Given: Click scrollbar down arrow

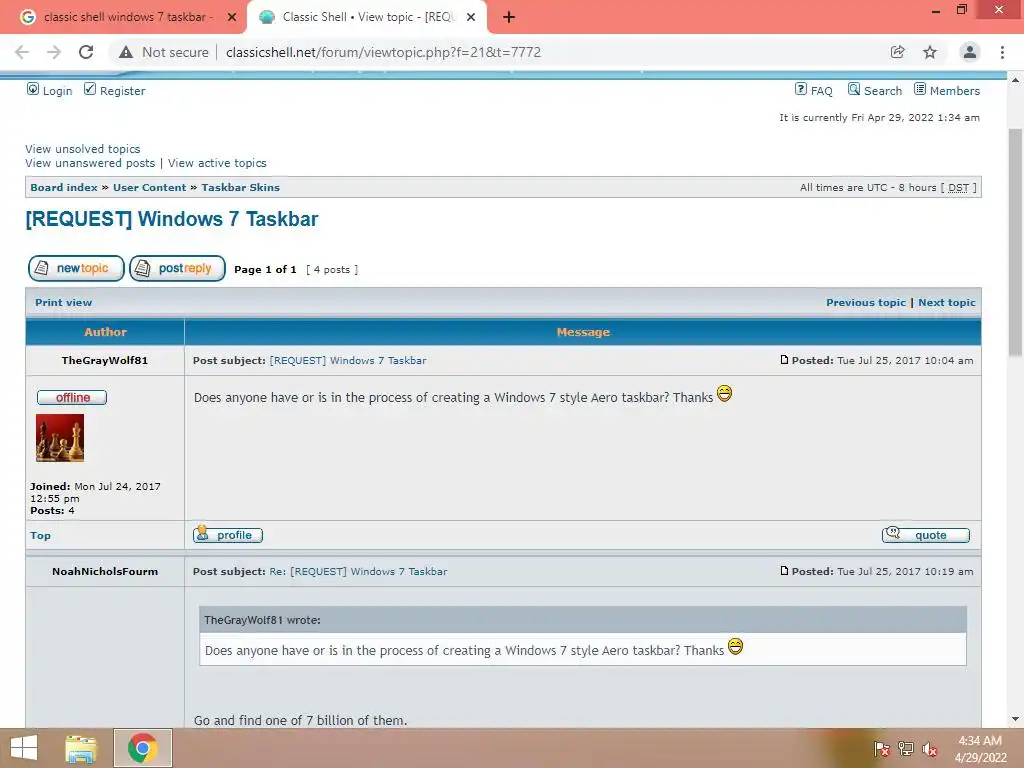Looking at the screenshot, I should pyautogui.click(x=1015, y=719).
